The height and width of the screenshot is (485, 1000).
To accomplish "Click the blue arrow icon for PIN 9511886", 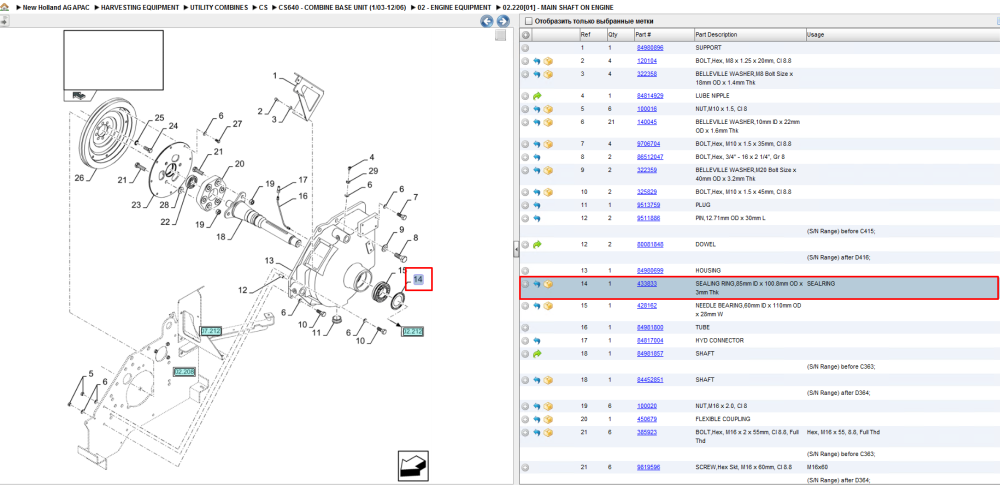I will click(536, 218).
